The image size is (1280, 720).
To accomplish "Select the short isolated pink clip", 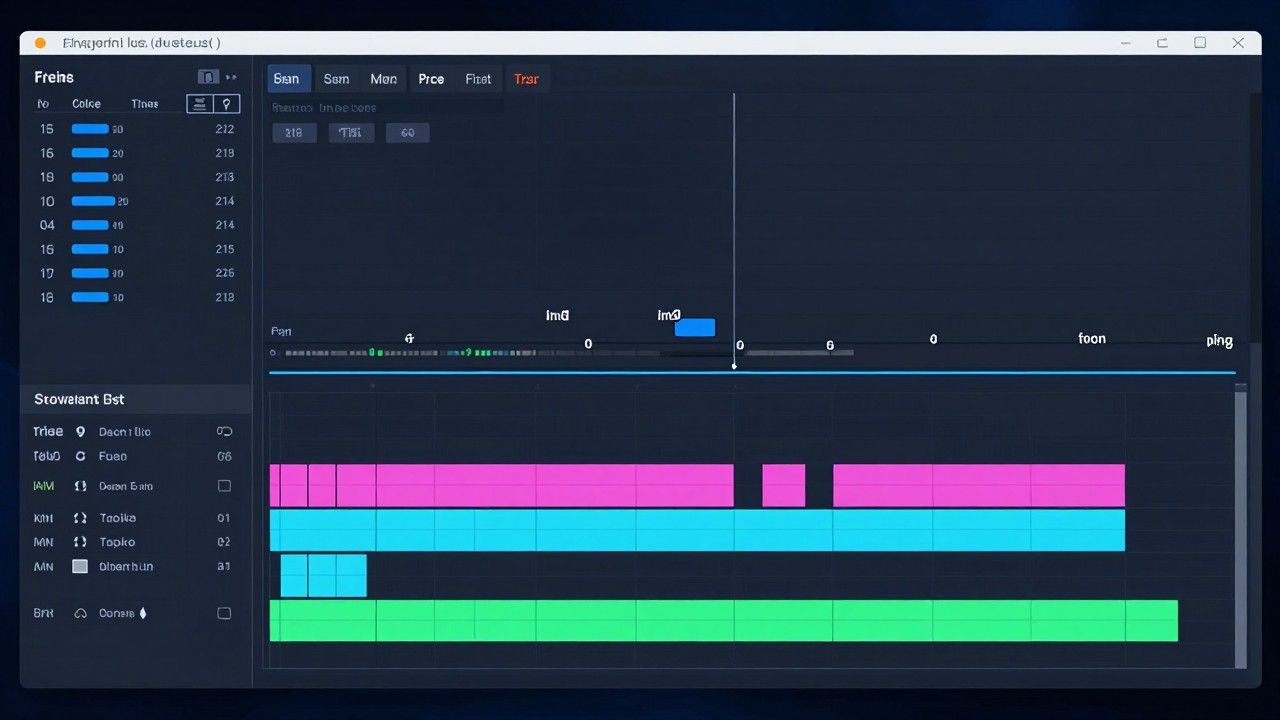I will [784, 486].
